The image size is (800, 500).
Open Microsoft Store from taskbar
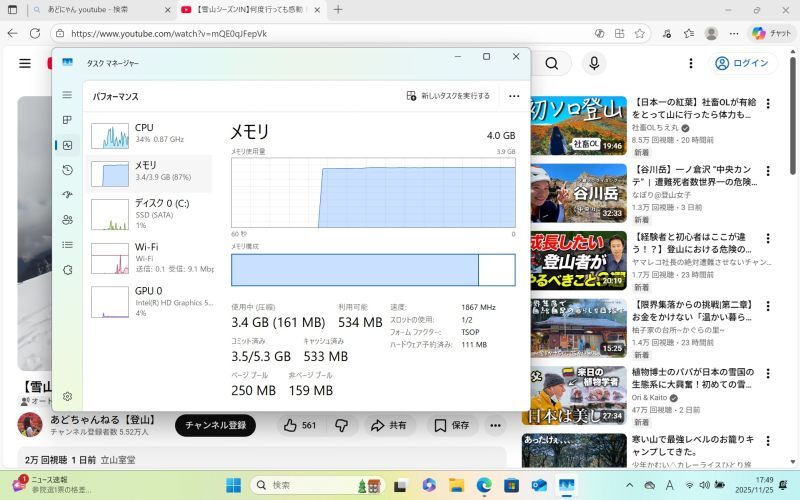point(511,485)
